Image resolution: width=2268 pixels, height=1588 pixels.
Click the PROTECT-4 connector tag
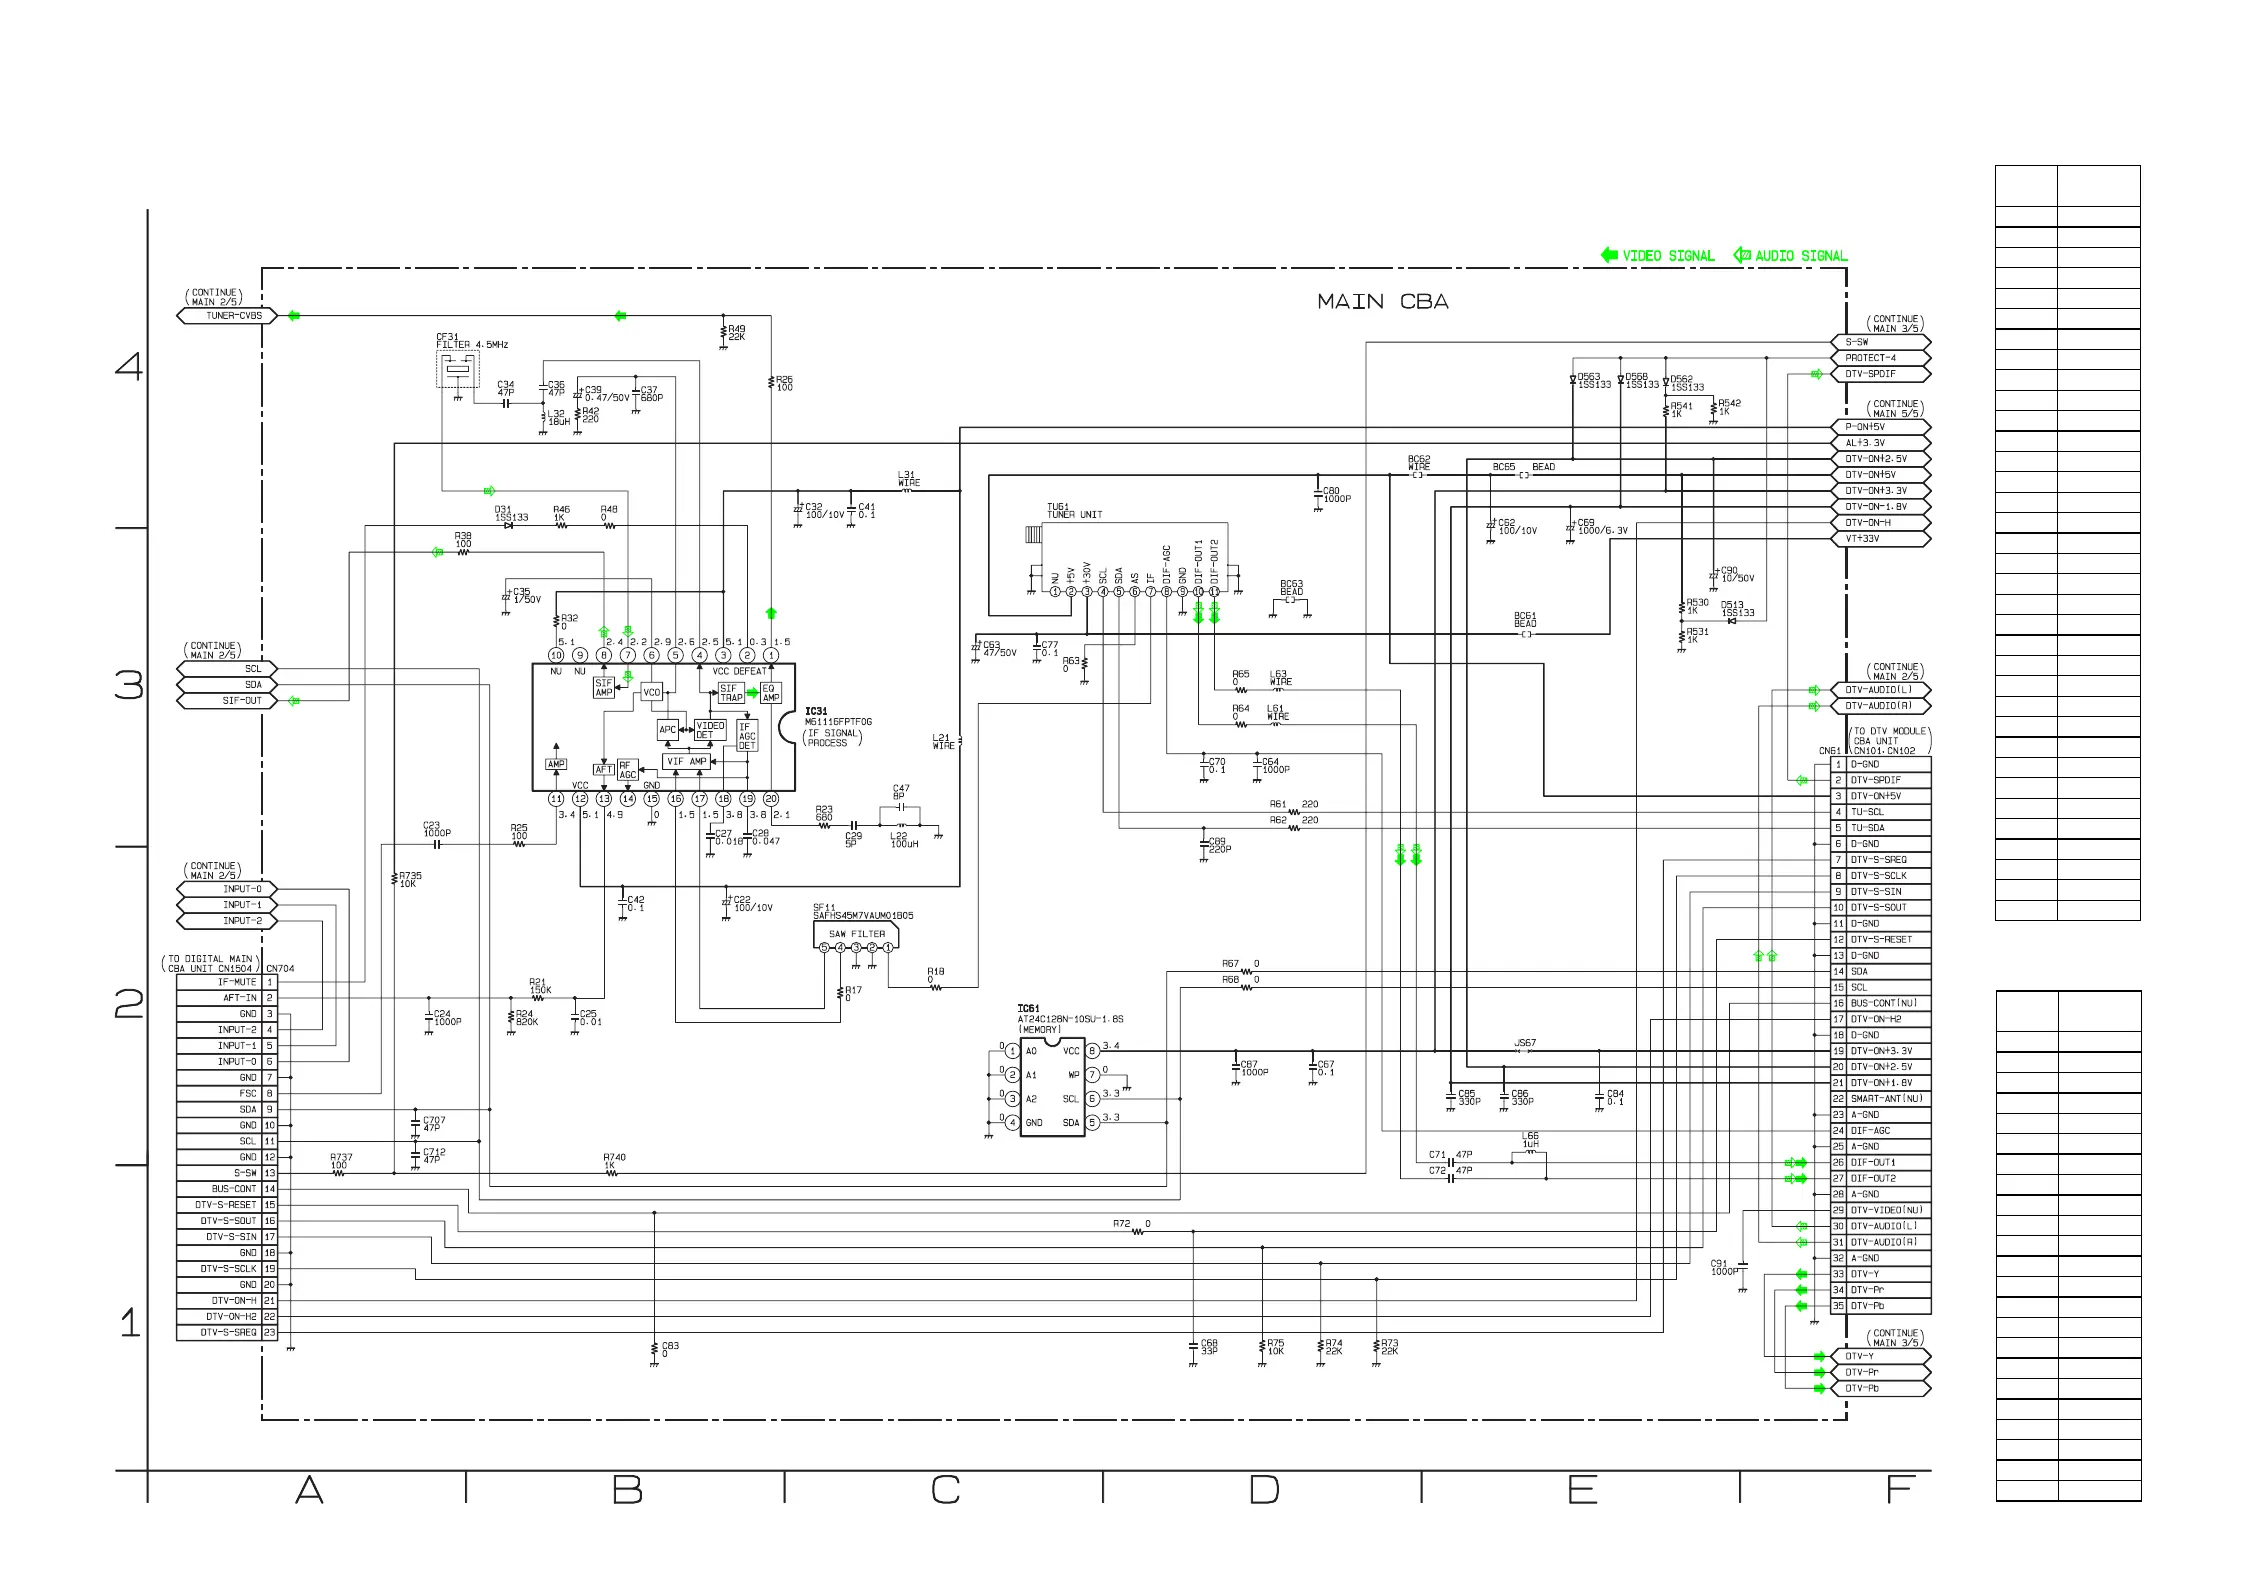(x=1881, y=358)
